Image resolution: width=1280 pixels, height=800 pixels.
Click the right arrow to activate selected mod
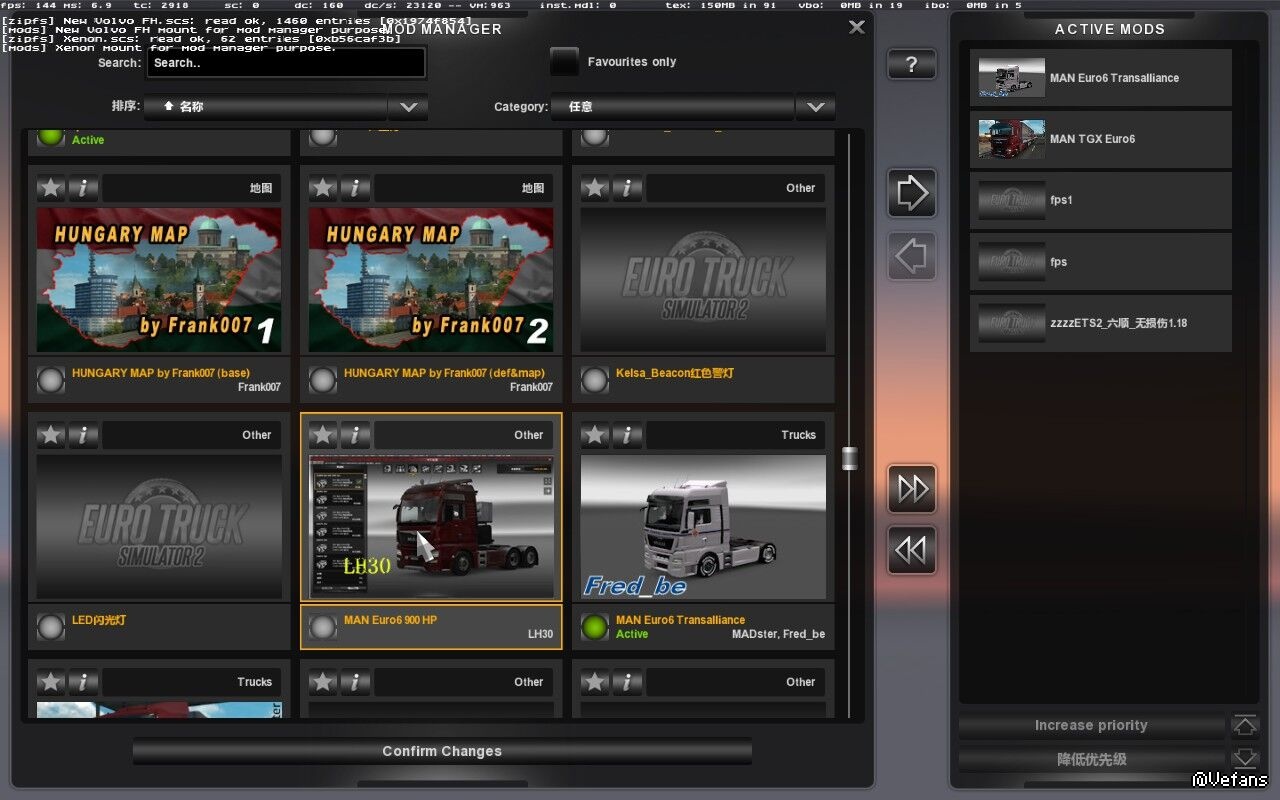tap(911, 193)
